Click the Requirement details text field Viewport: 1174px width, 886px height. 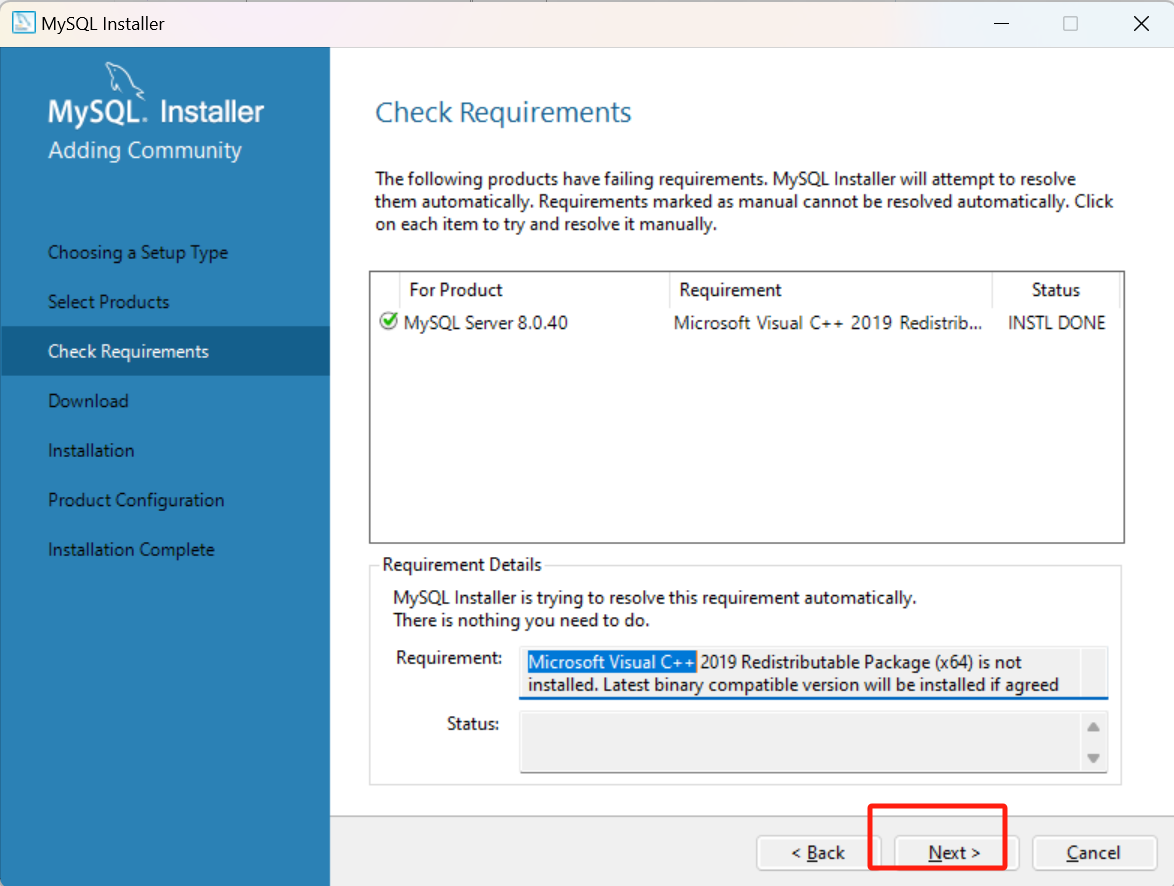[813, 673]
